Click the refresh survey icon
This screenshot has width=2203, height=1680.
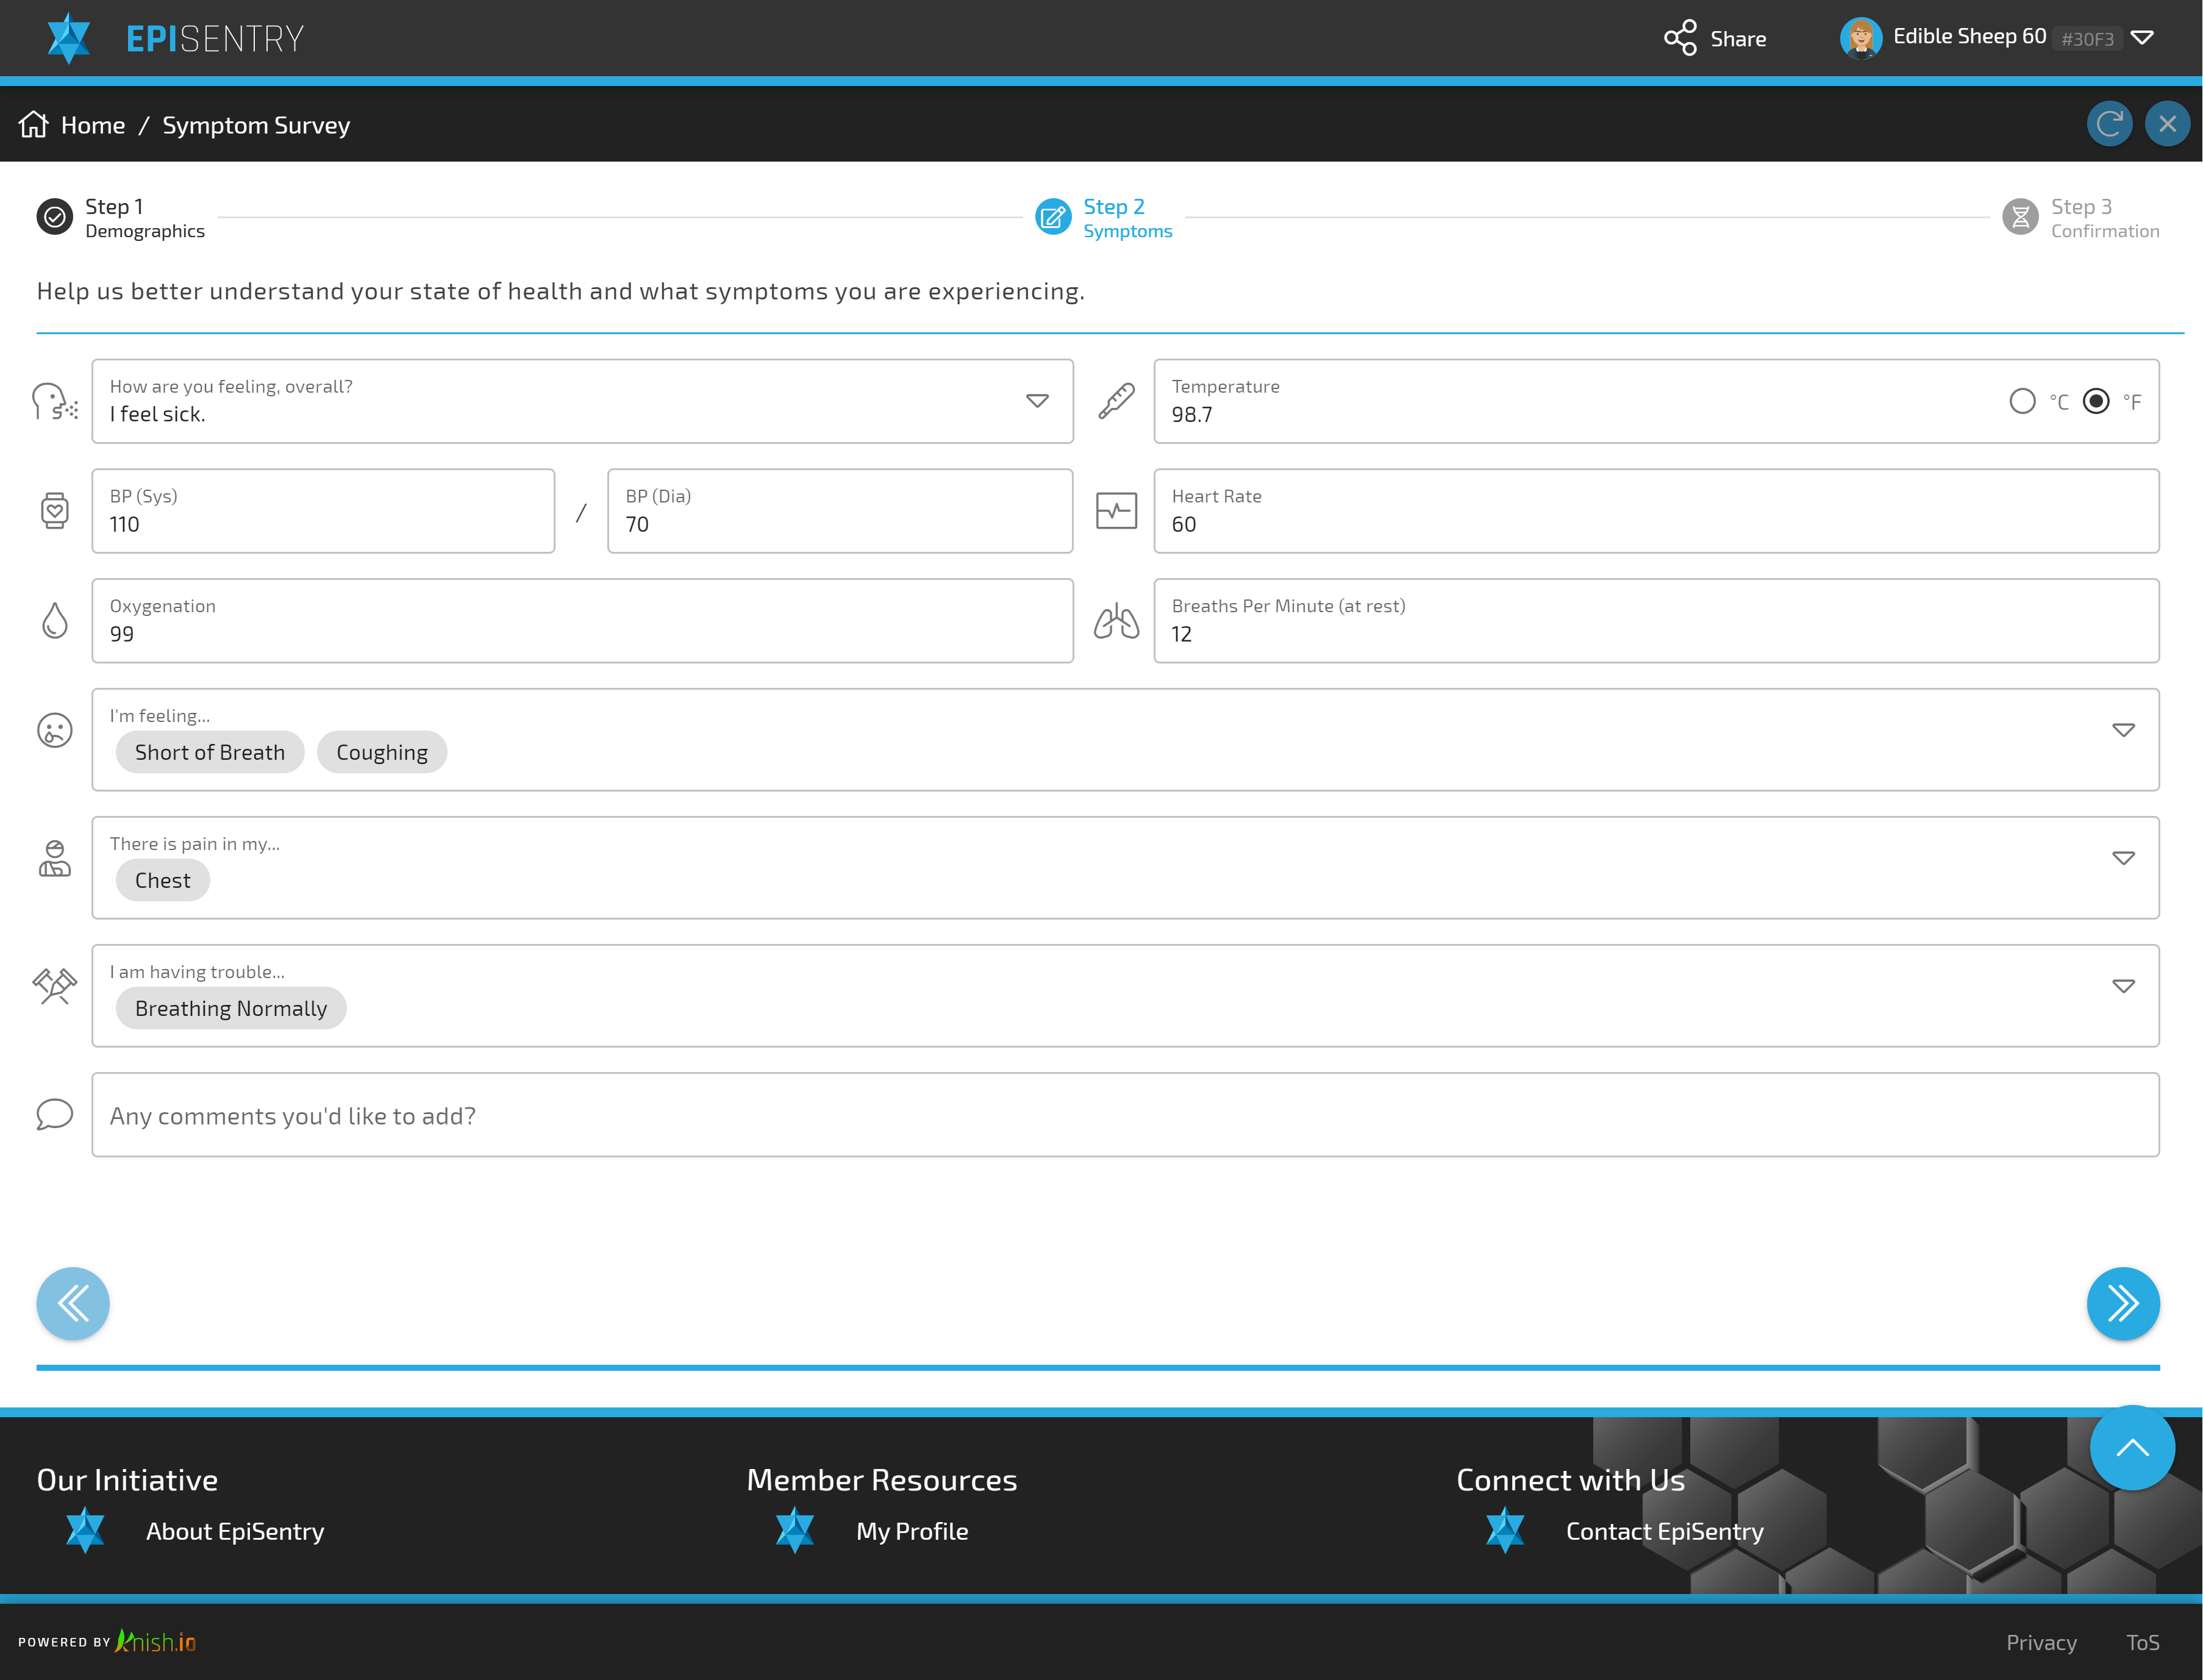(x=2109, y=124)
